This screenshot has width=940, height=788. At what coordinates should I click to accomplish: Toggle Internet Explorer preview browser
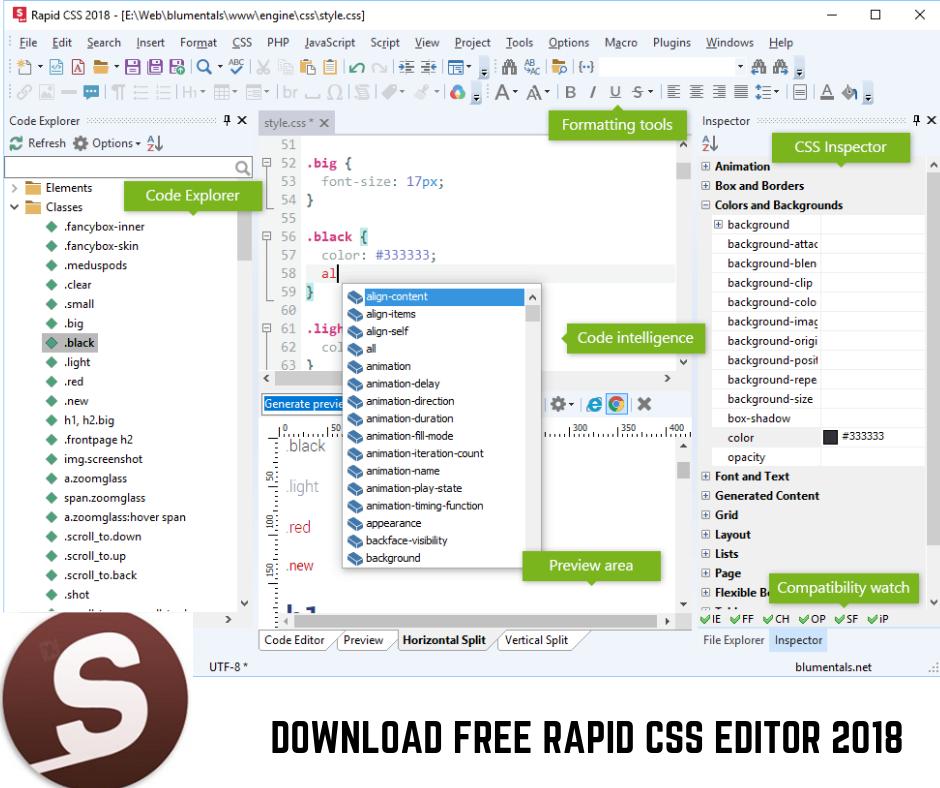click(x=594, y=404)
